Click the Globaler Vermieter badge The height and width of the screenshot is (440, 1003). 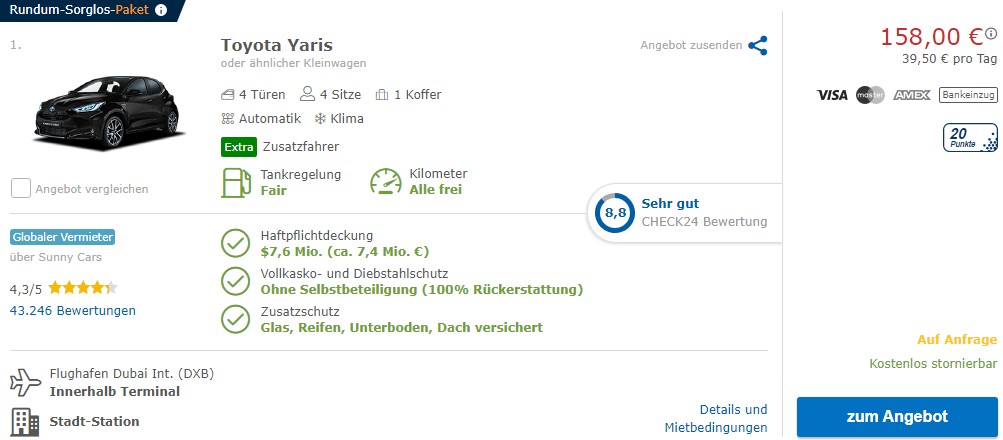click(63, 237)
